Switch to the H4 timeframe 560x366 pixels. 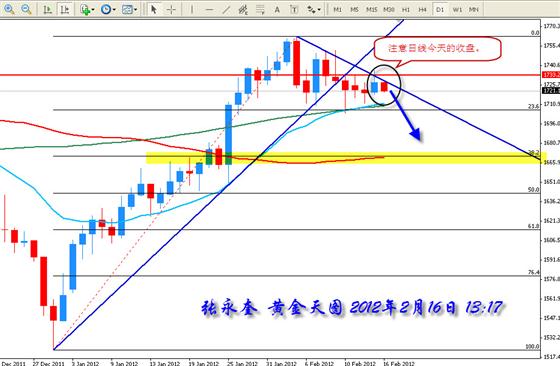tap(422, 10)
